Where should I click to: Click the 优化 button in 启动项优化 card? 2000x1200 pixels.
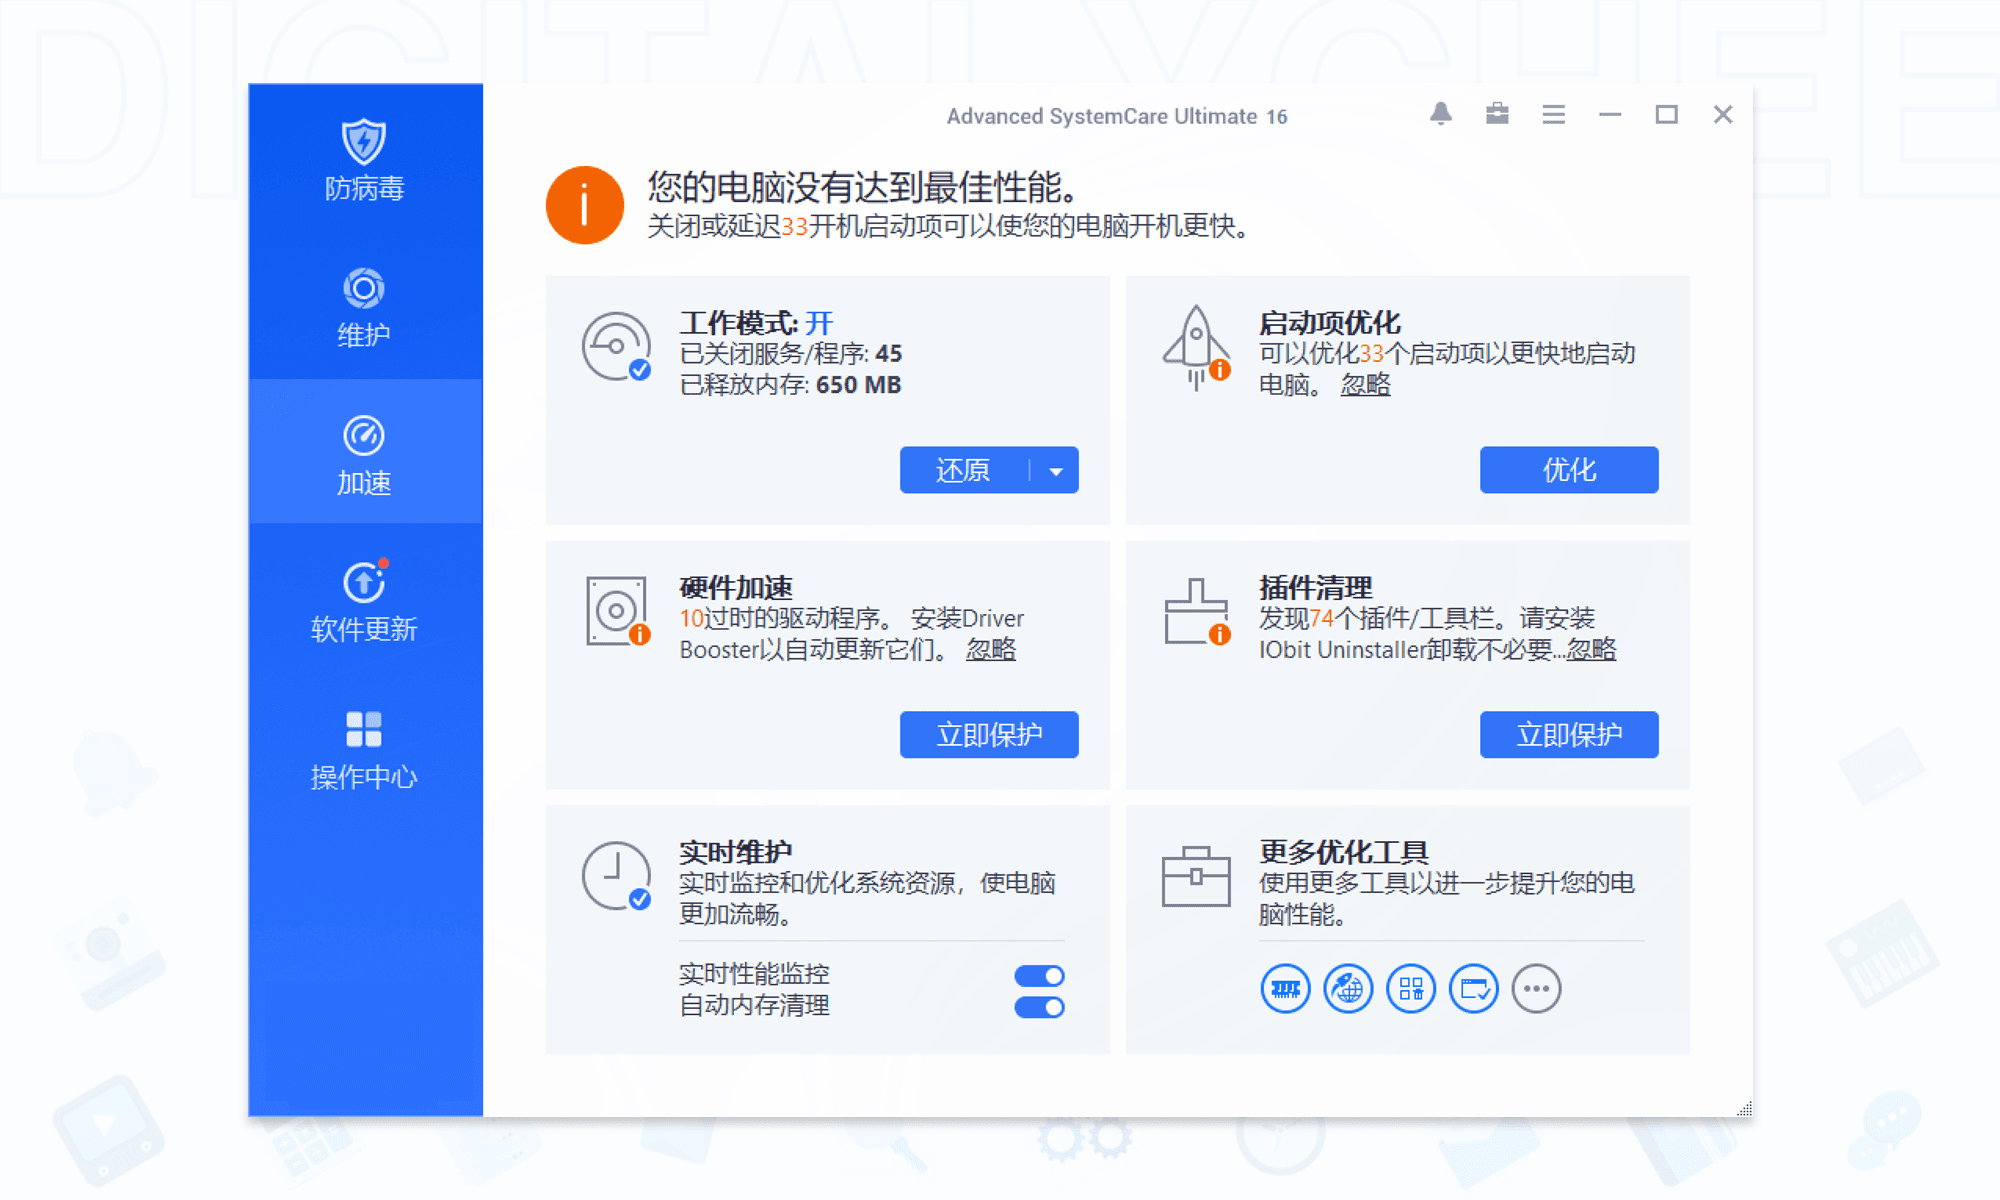(x=1568, y=470)
